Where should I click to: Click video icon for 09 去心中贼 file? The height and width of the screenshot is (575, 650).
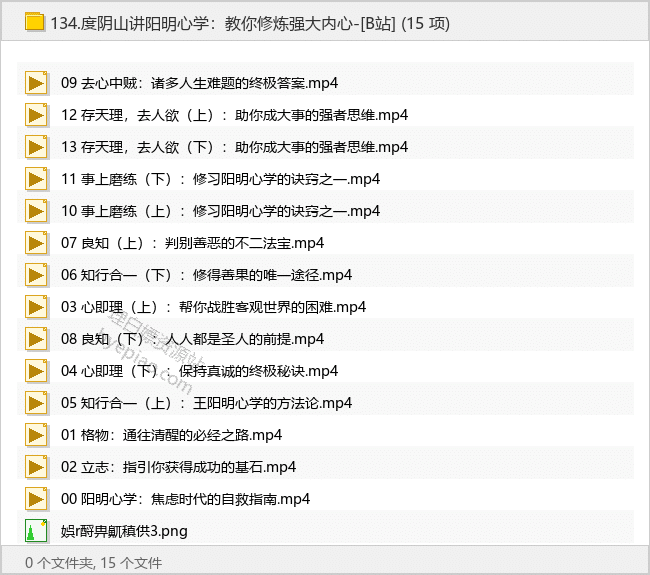pyautogui.click(x=36, y=83)
